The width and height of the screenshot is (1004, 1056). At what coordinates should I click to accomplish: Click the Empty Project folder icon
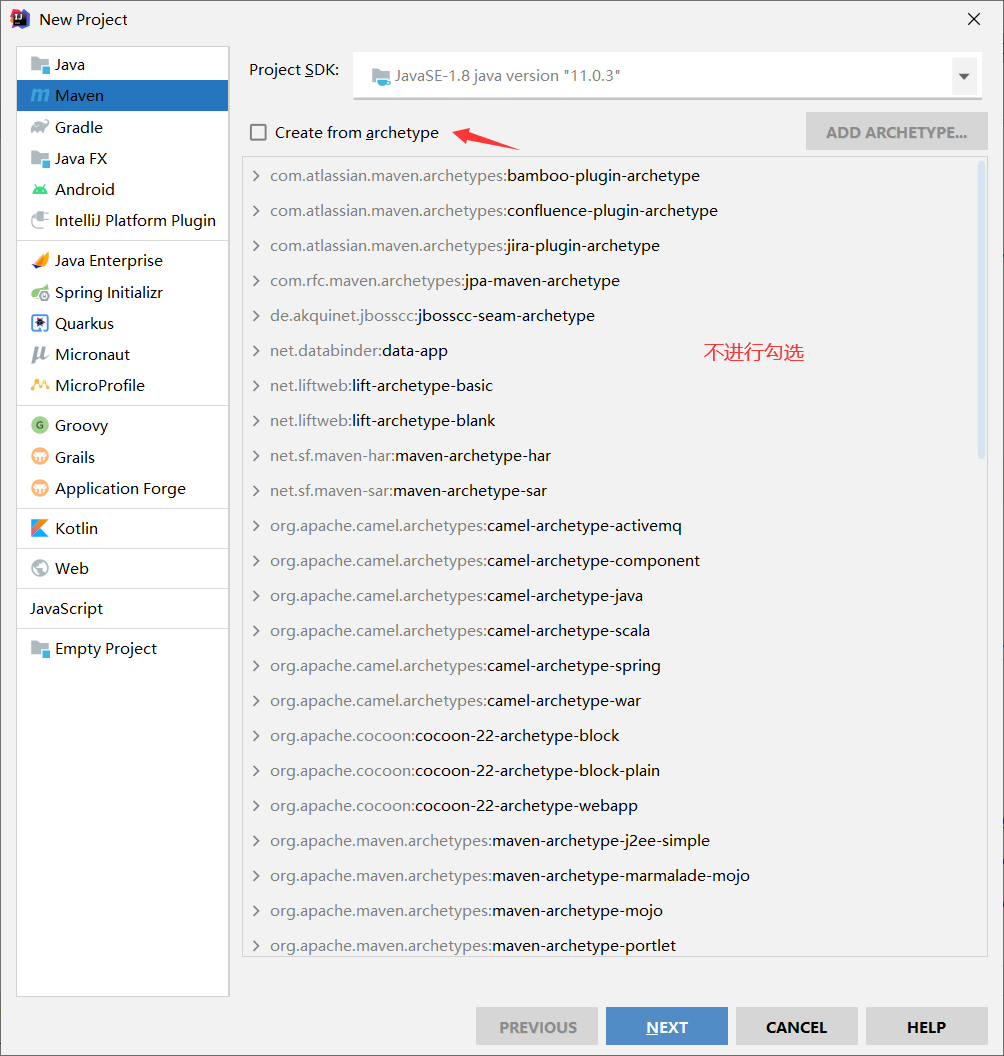(40, 649)
